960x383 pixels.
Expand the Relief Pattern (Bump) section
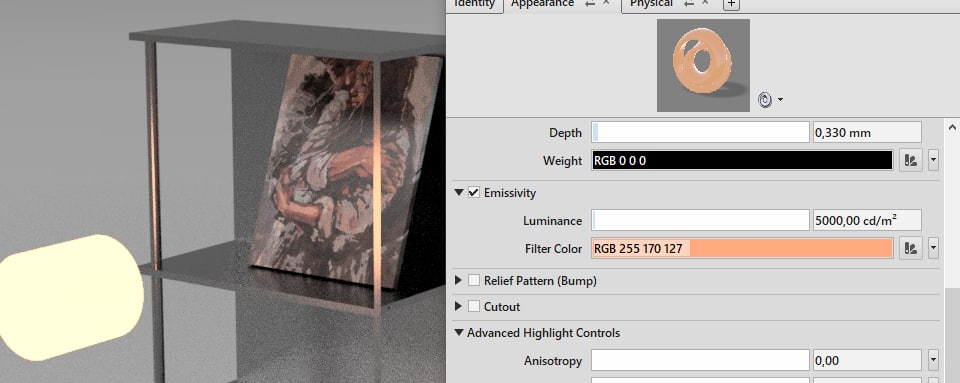click(x=459, y=281)
